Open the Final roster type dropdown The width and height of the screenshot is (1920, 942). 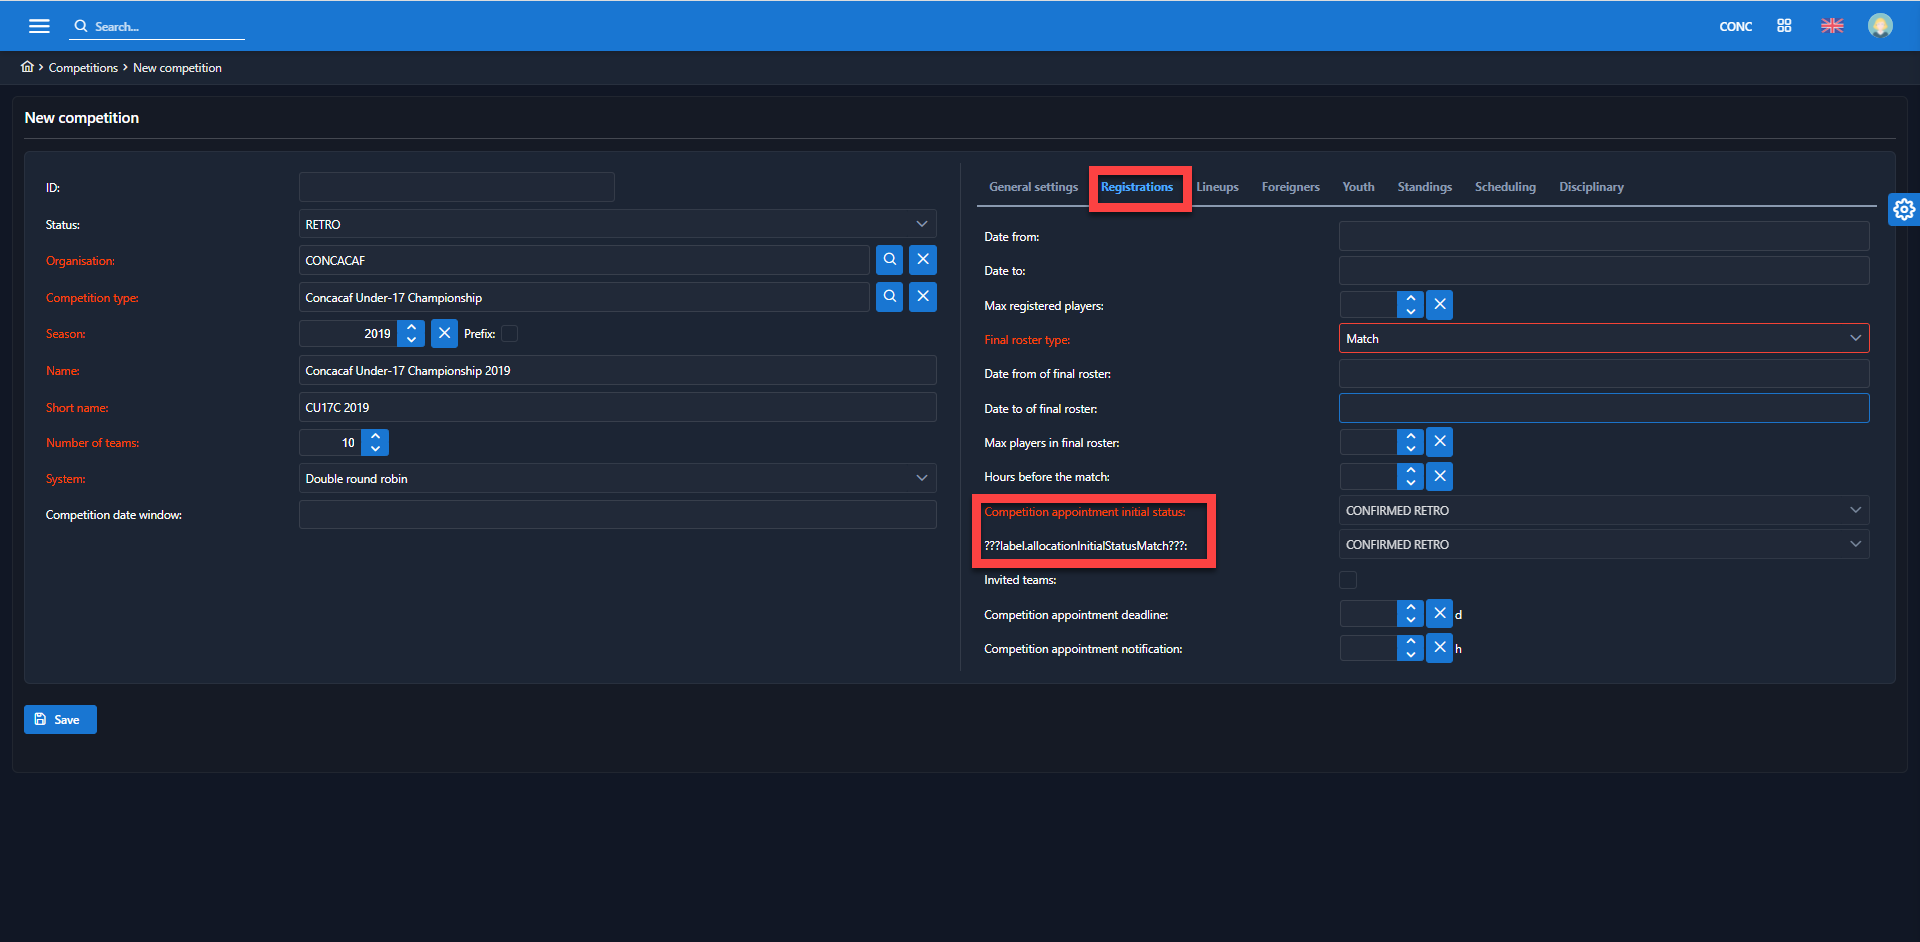[1603, 339]
